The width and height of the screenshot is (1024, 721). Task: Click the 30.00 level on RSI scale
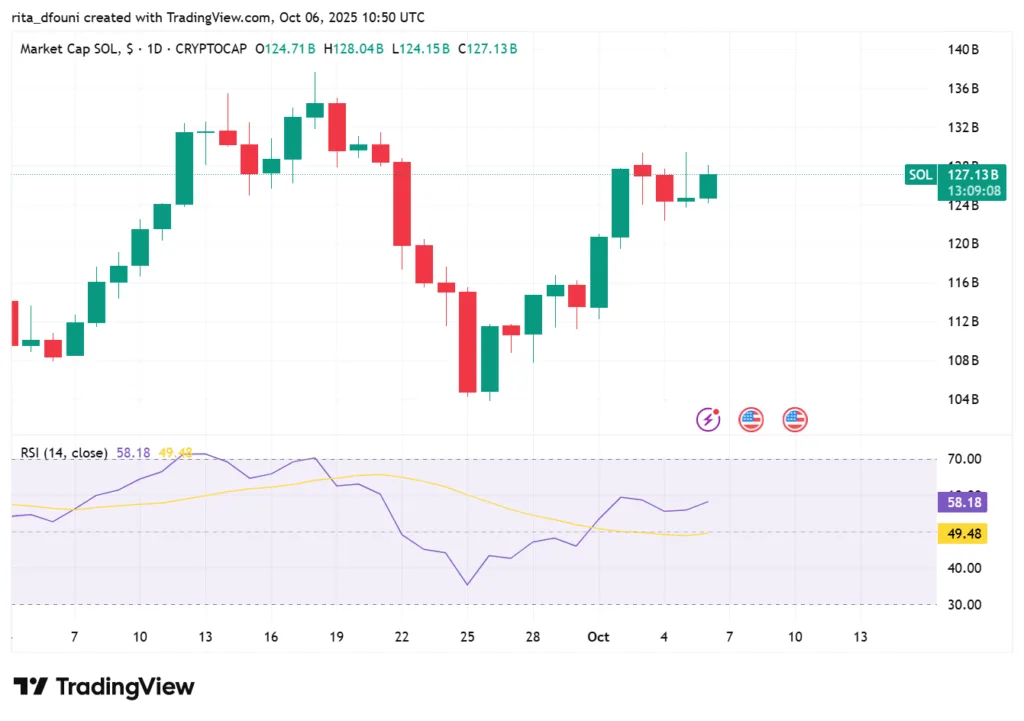point(962,605)
